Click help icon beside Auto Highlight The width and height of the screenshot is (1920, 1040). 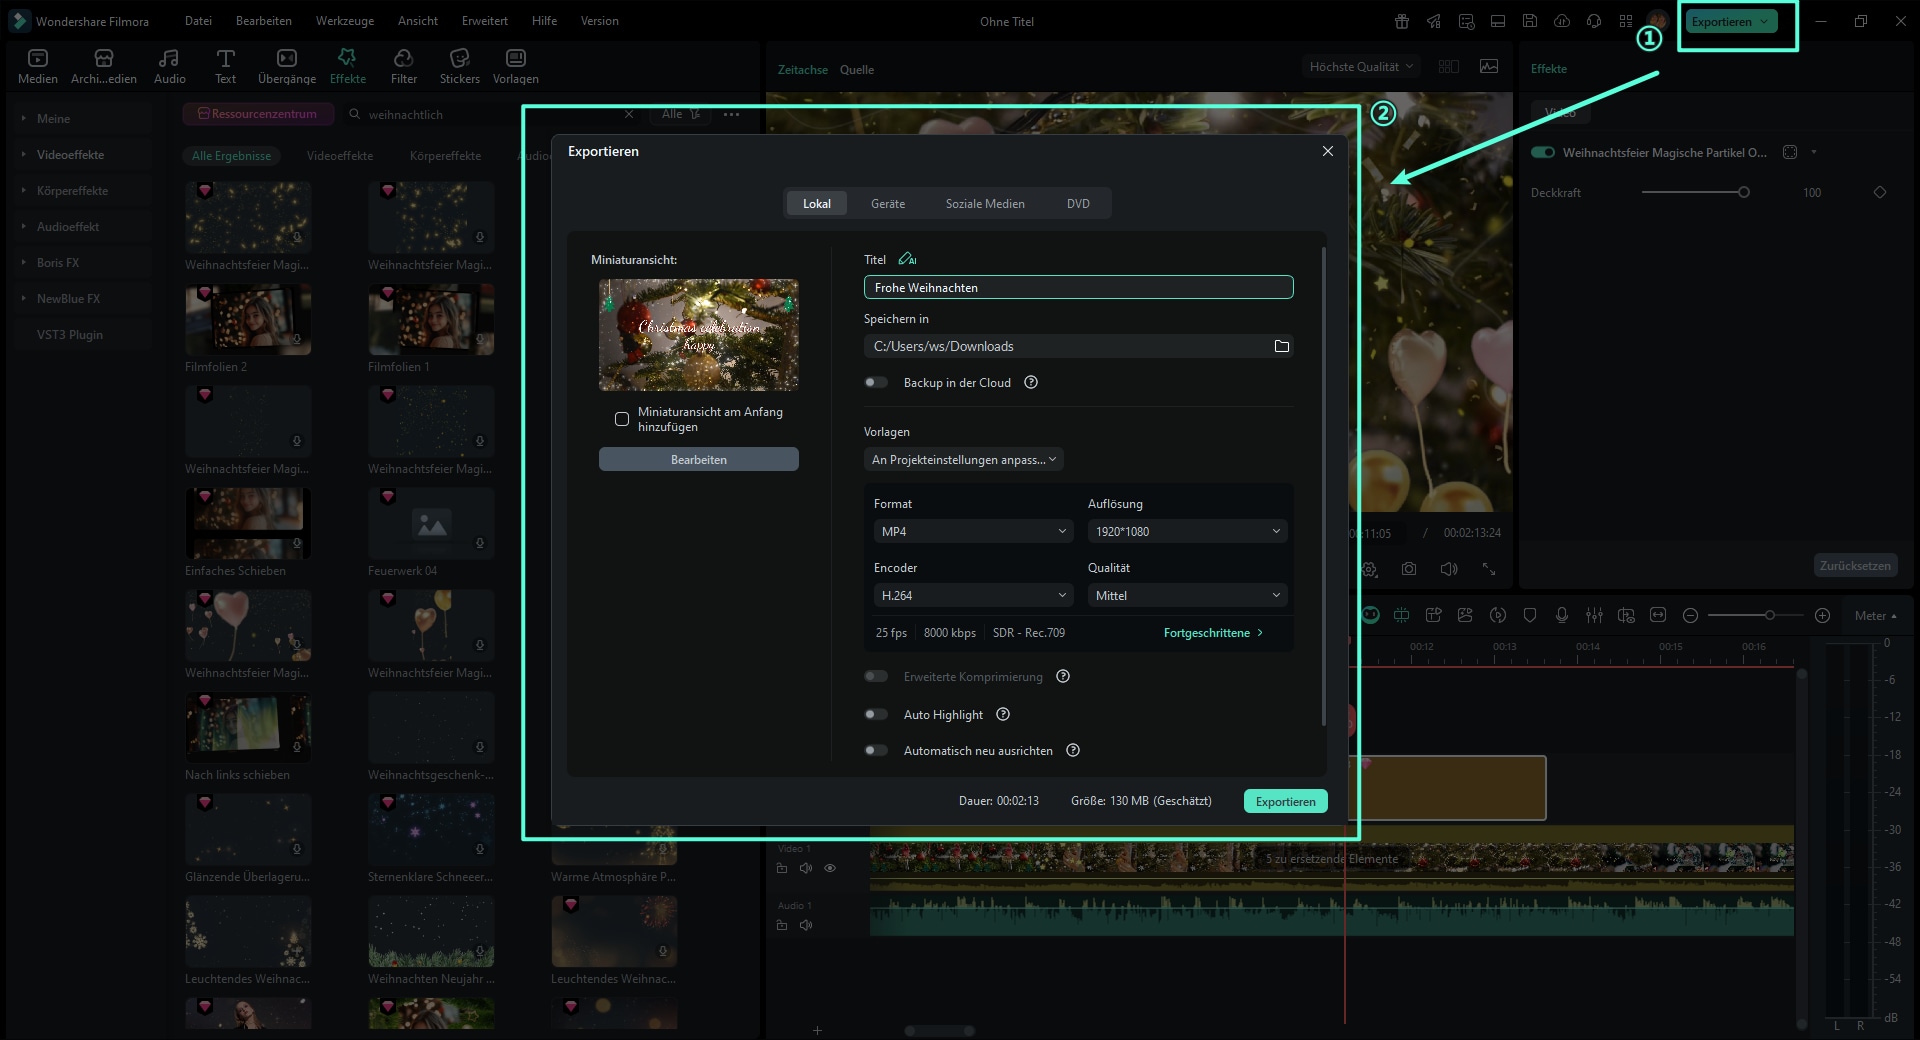coord(1003,714)
